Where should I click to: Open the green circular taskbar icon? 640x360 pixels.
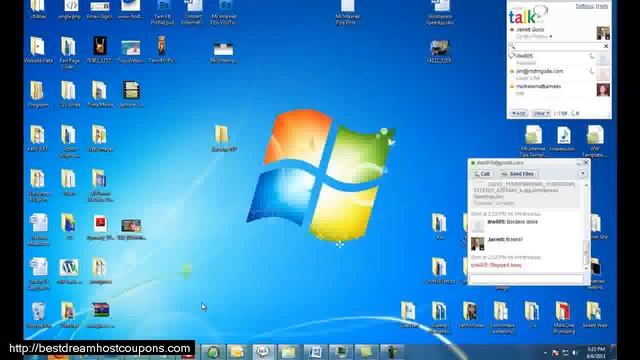(213, 352)
